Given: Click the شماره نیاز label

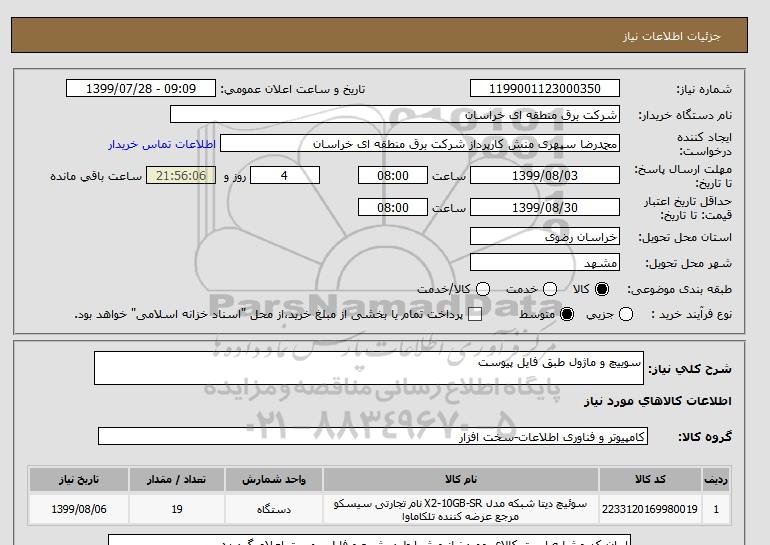Looking at the screenshot, I should tap(704, 89).
